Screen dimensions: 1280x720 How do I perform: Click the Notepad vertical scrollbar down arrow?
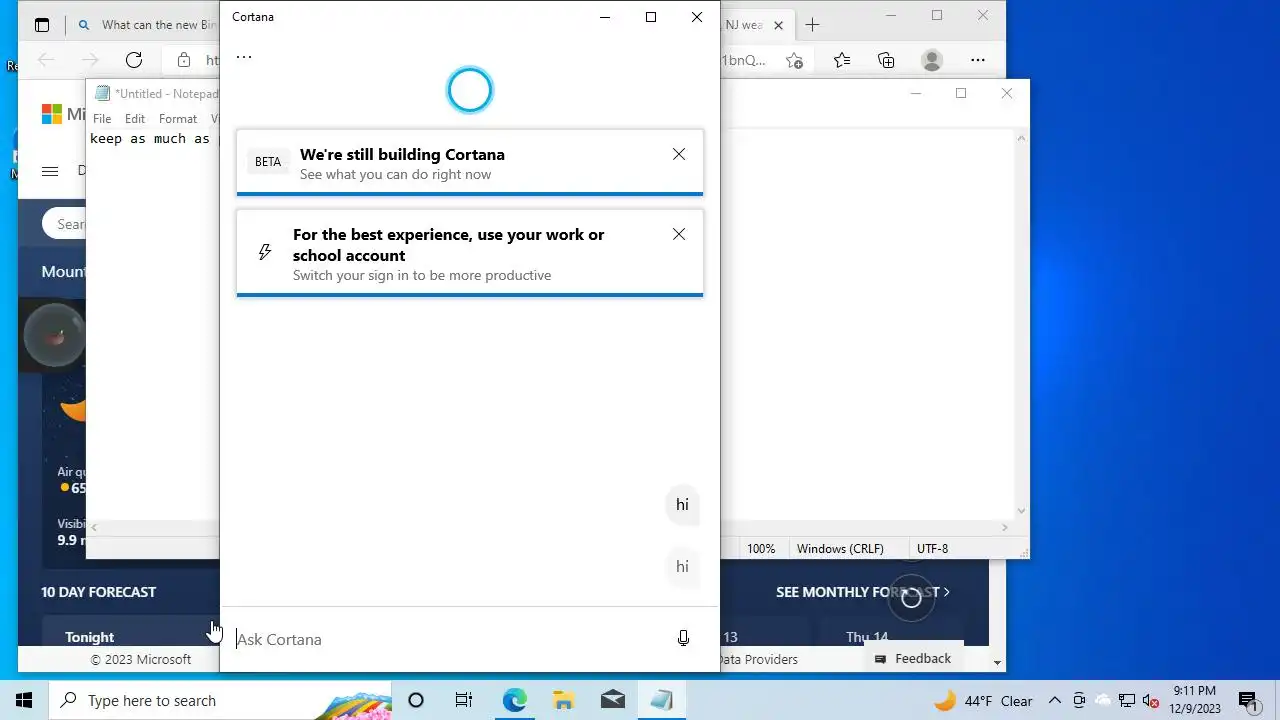1021,511
